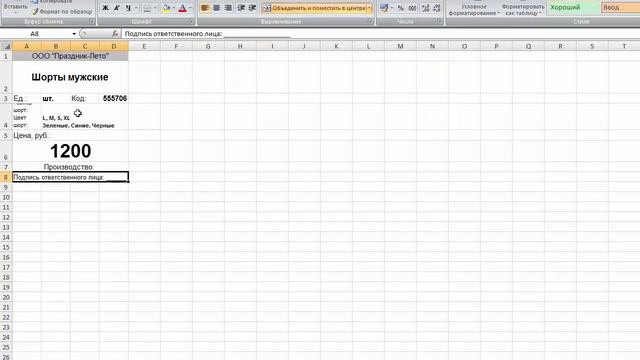Select column A header
Image resolution: width=640 pixels, height=360 pixels.
27,46
